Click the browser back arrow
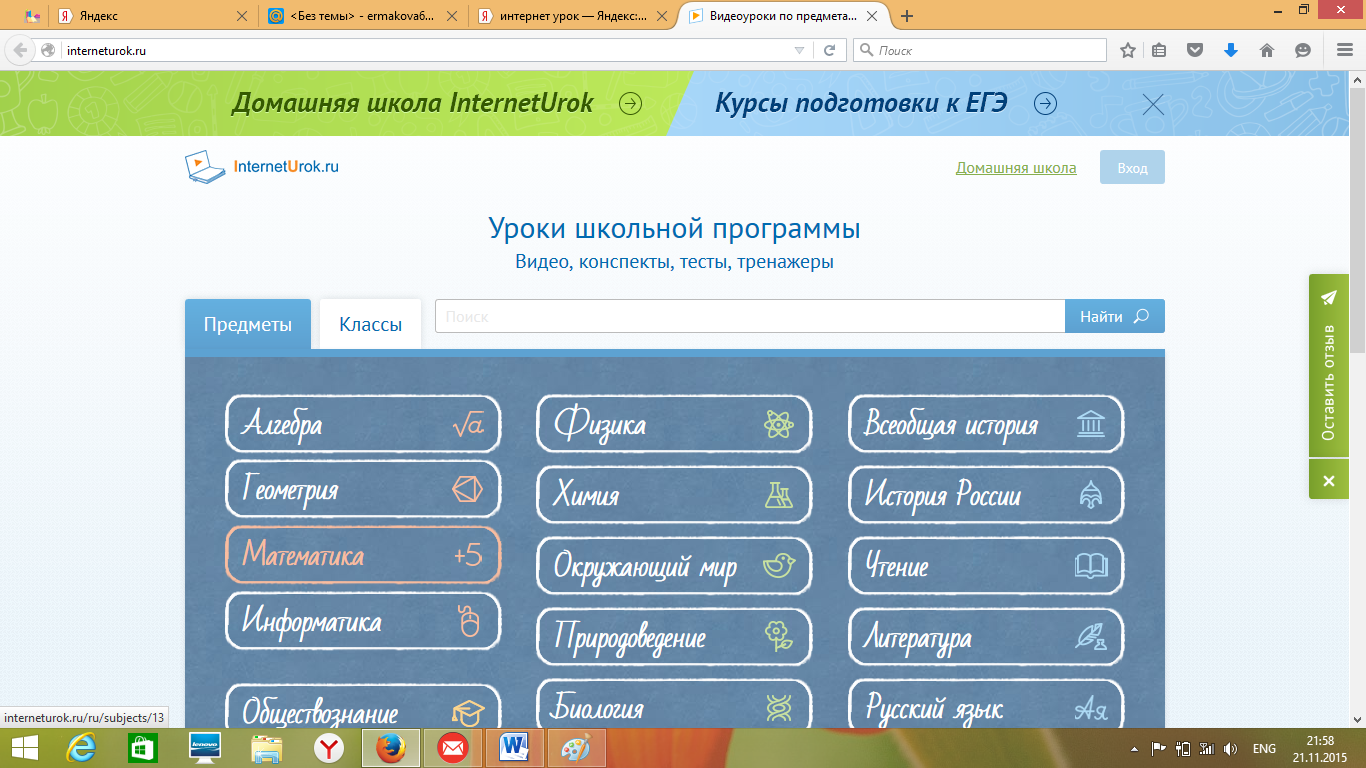 20,50
